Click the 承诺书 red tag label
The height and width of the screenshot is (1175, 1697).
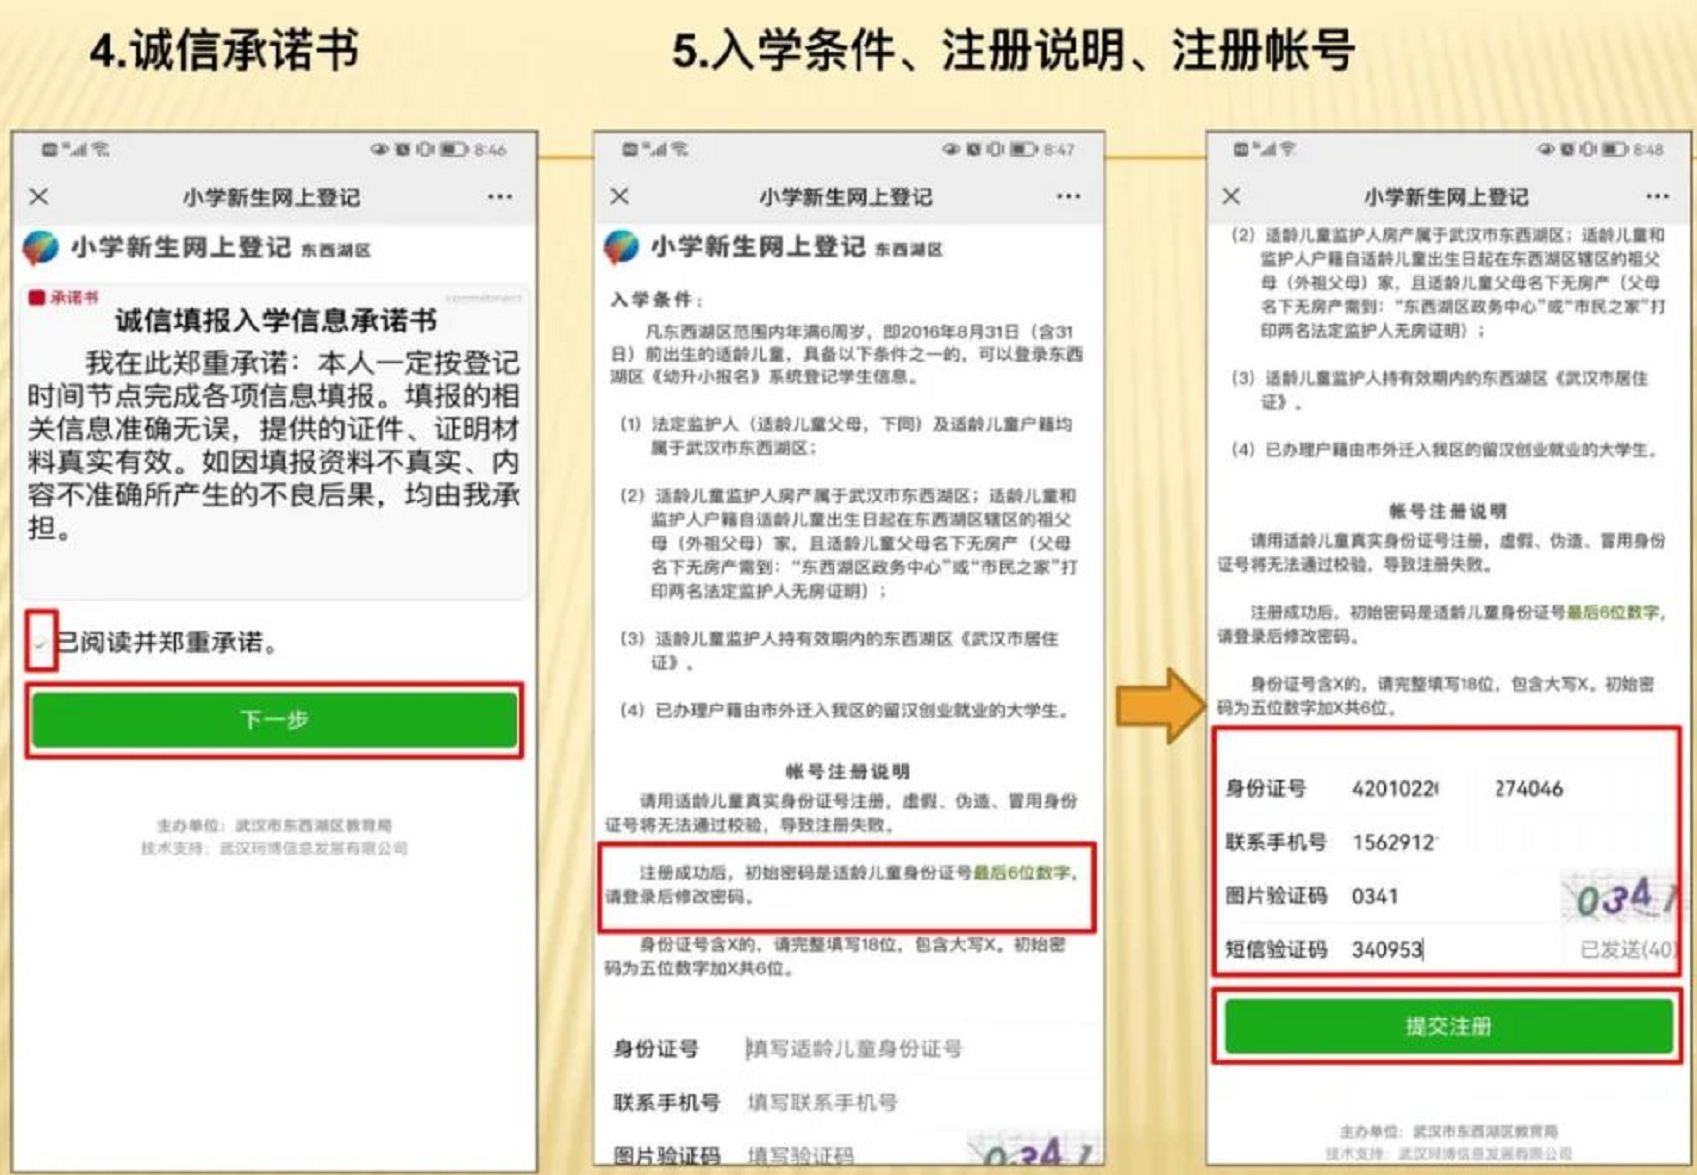[65, 297]
